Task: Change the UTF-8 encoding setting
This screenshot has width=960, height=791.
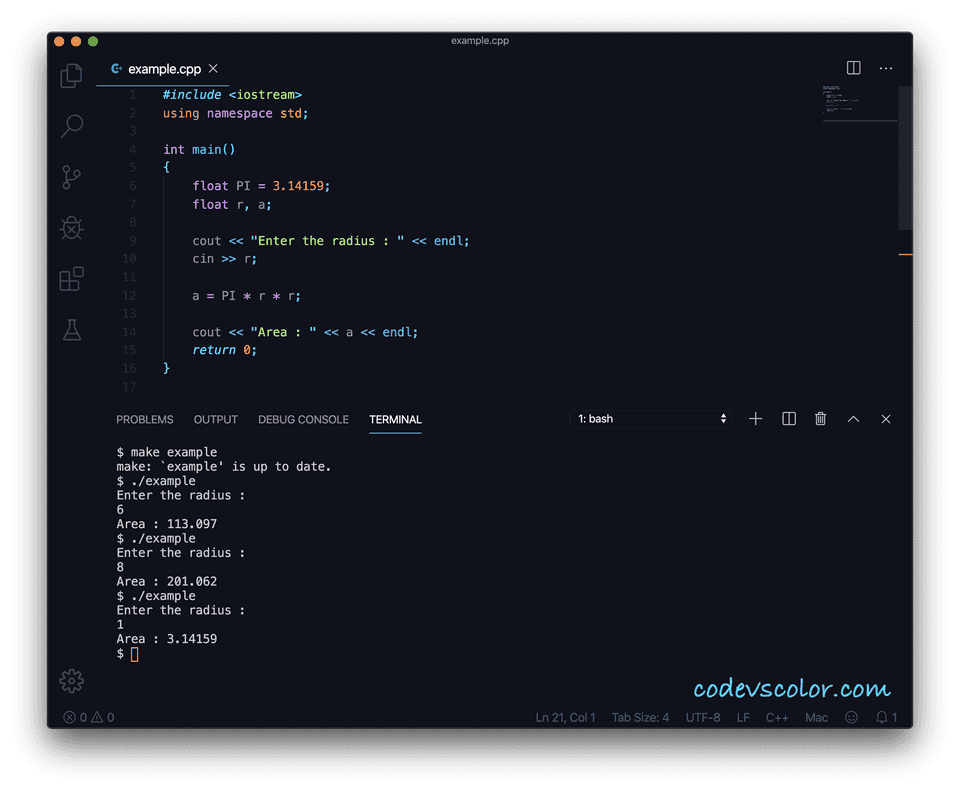Action: 702,717
